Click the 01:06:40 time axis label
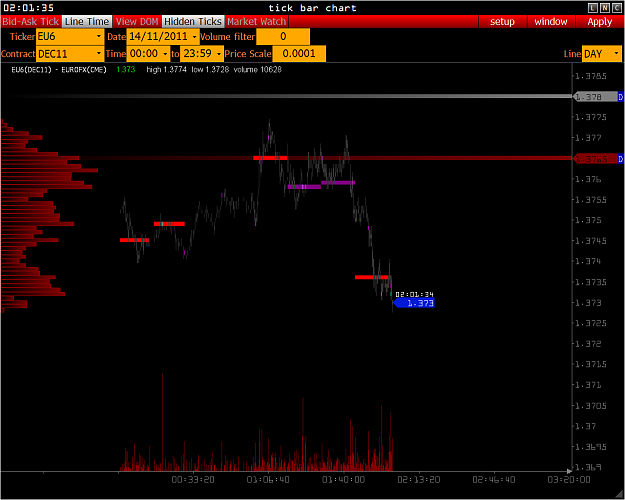 [268, 480]
